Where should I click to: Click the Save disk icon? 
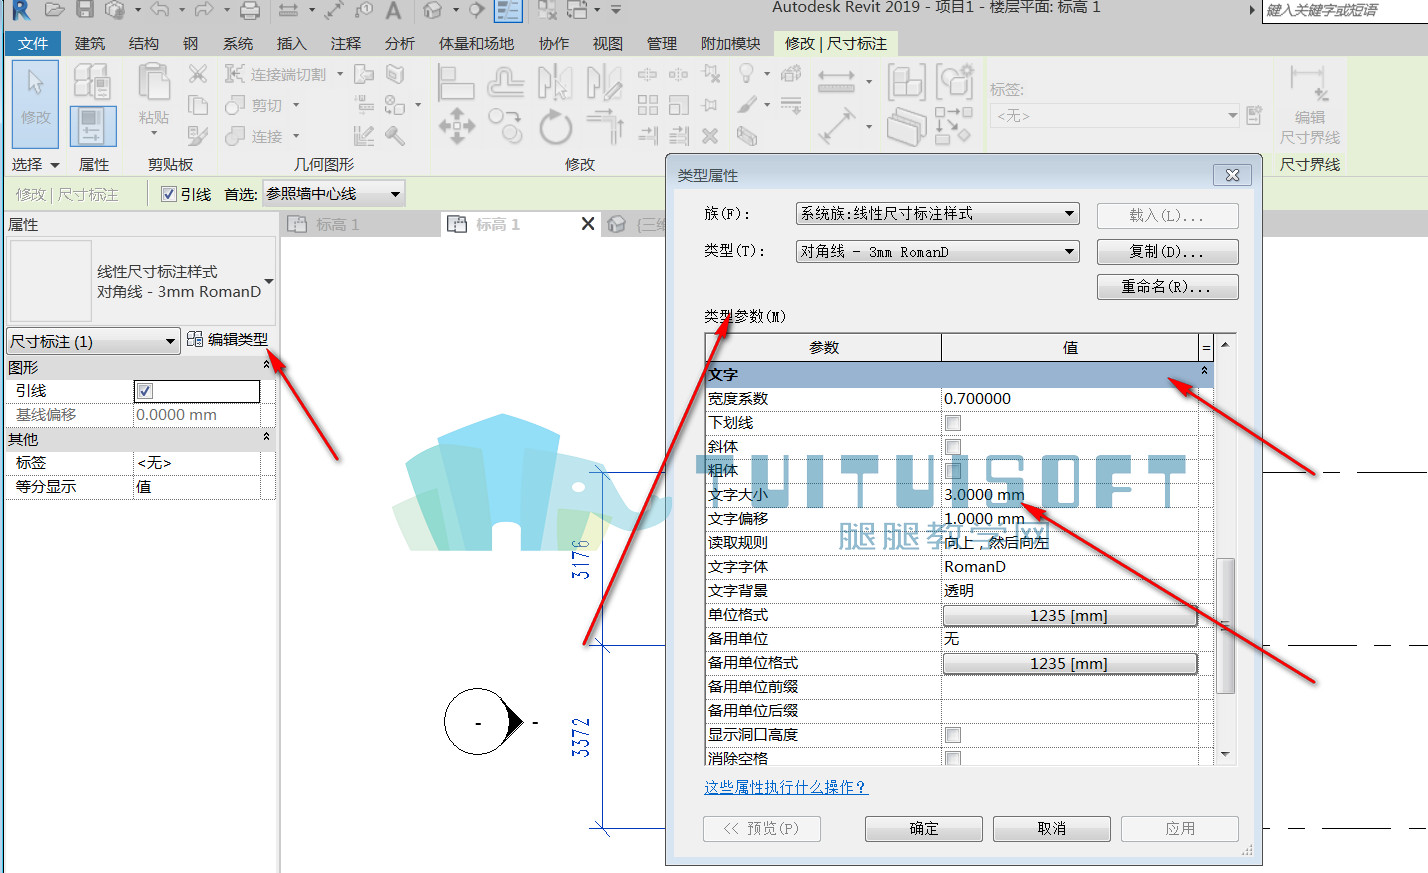point(85,10)
